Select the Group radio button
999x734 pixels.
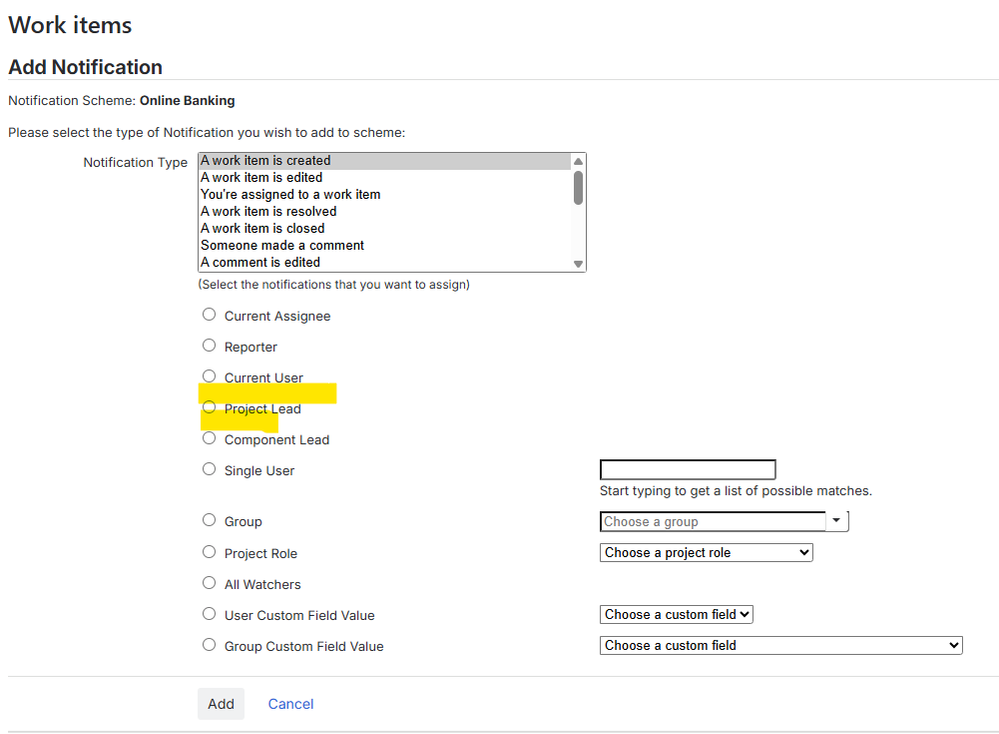click(x=209, y=520)
